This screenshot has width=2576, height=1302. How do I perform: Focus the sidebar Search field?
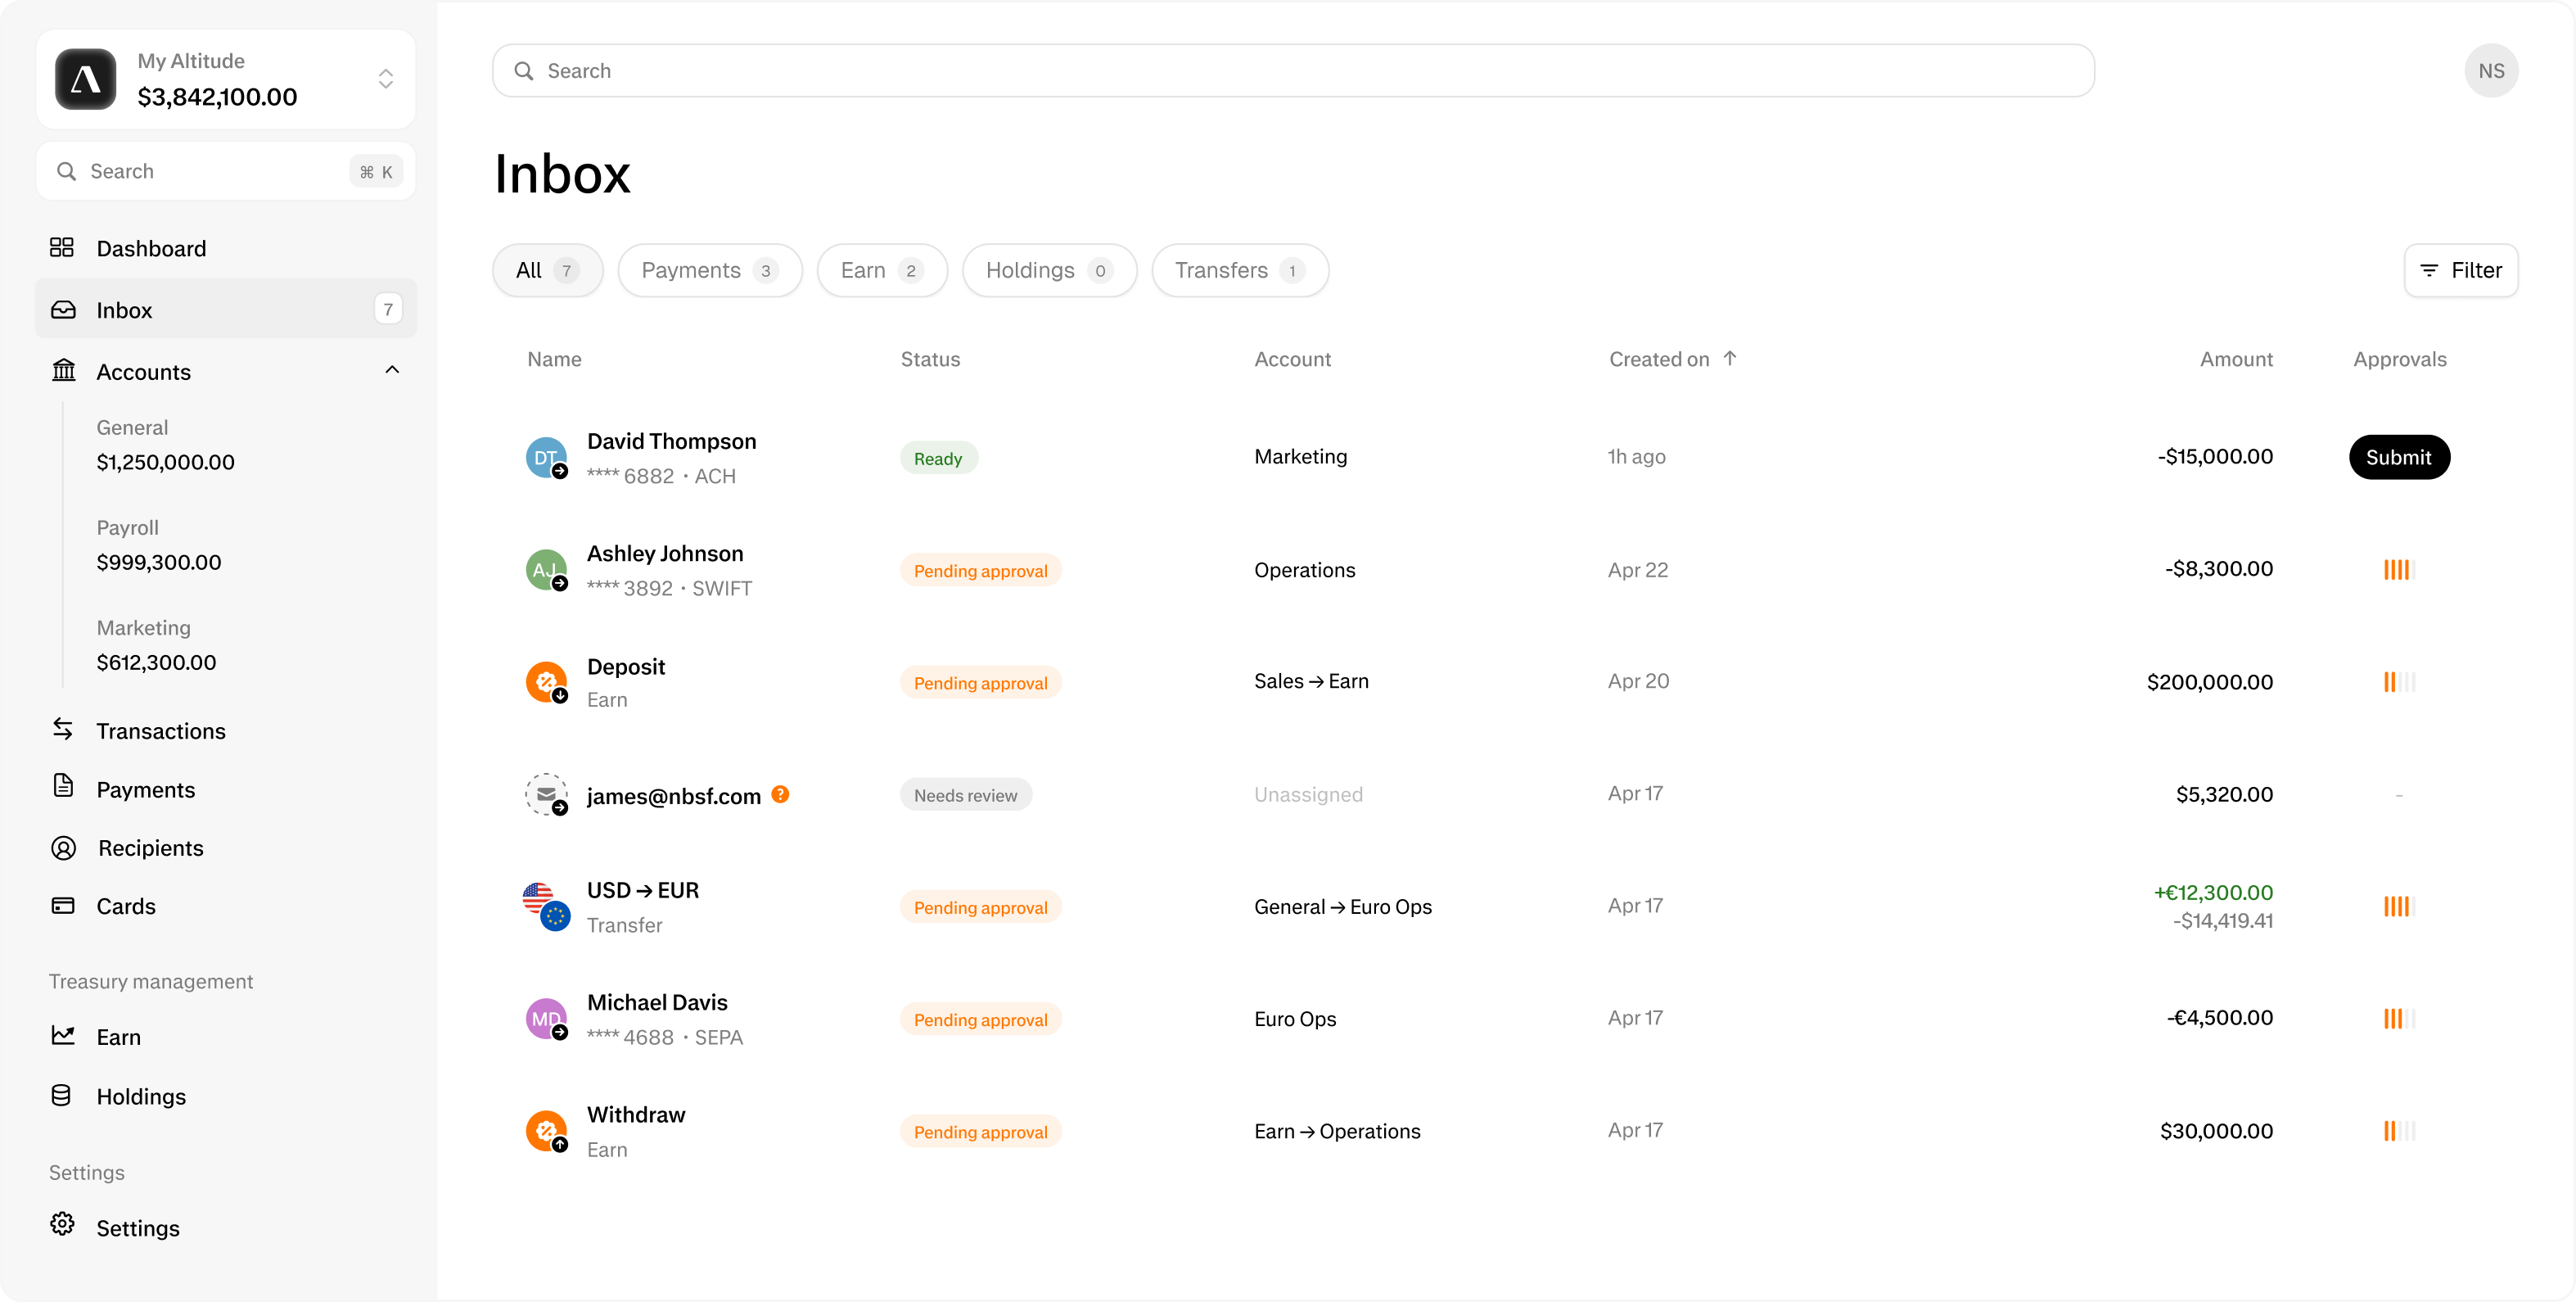(226, 171)
